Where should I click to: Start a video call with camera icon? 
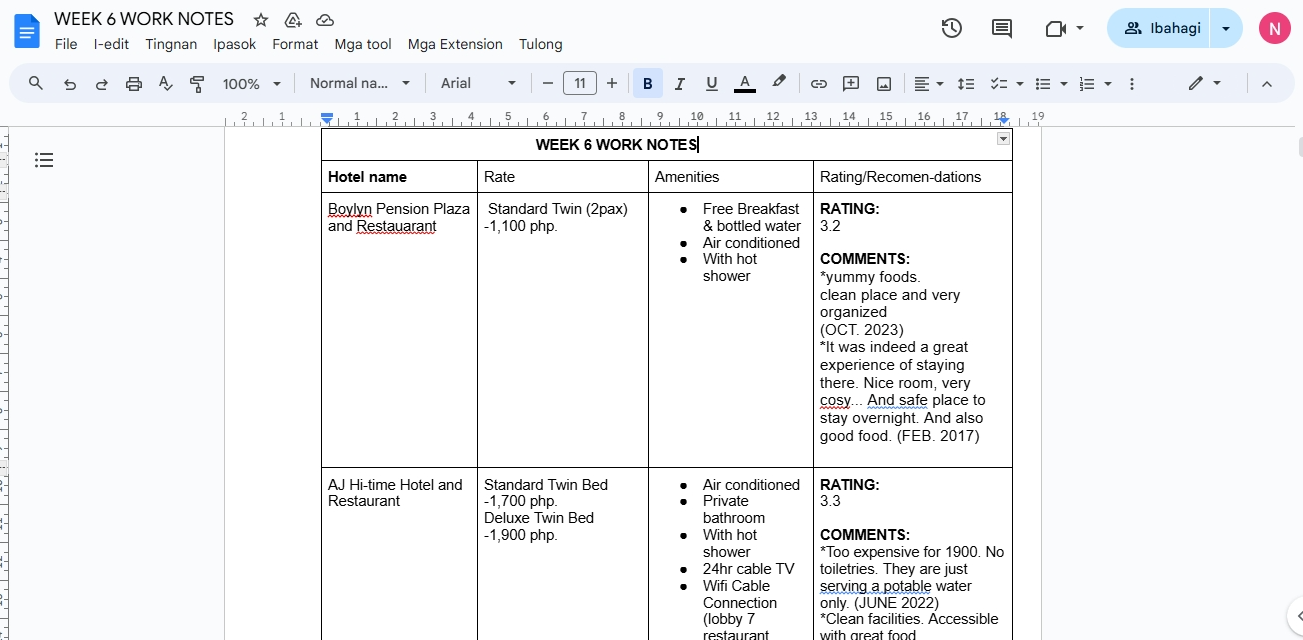pyautogui.click(x=1056, y=28)
